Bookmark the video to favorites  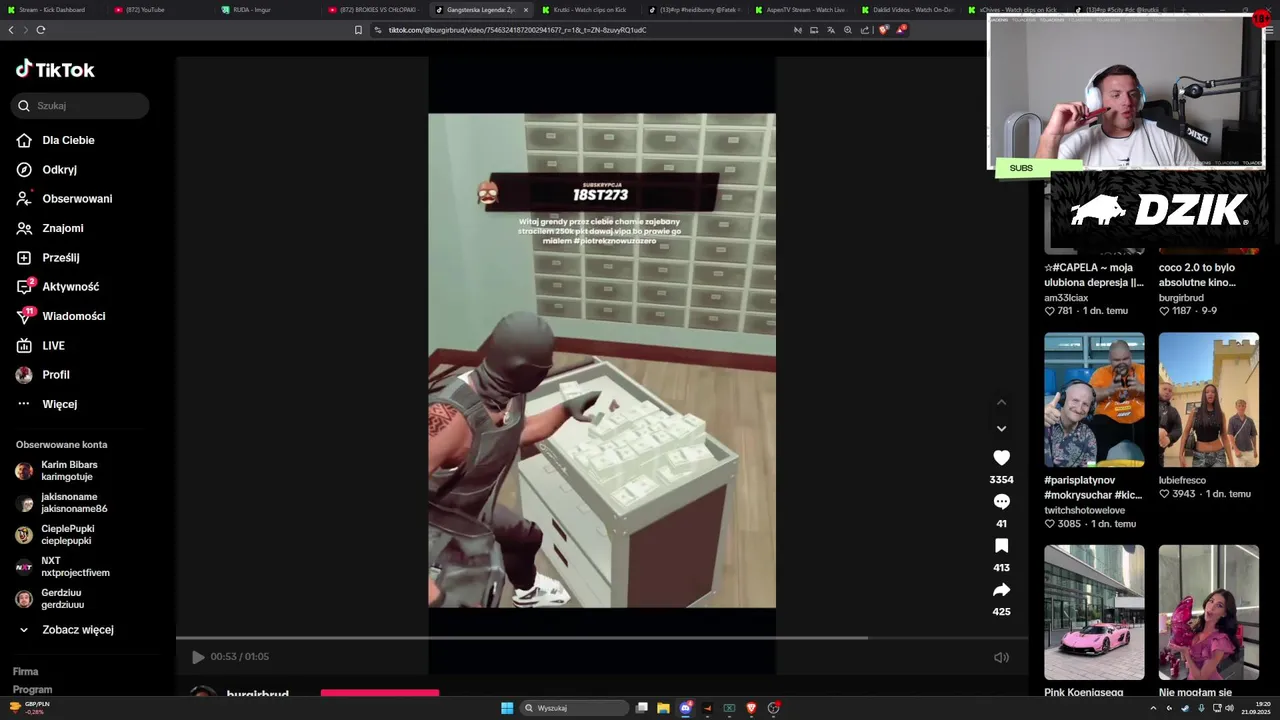click(x=1001, y=545)
